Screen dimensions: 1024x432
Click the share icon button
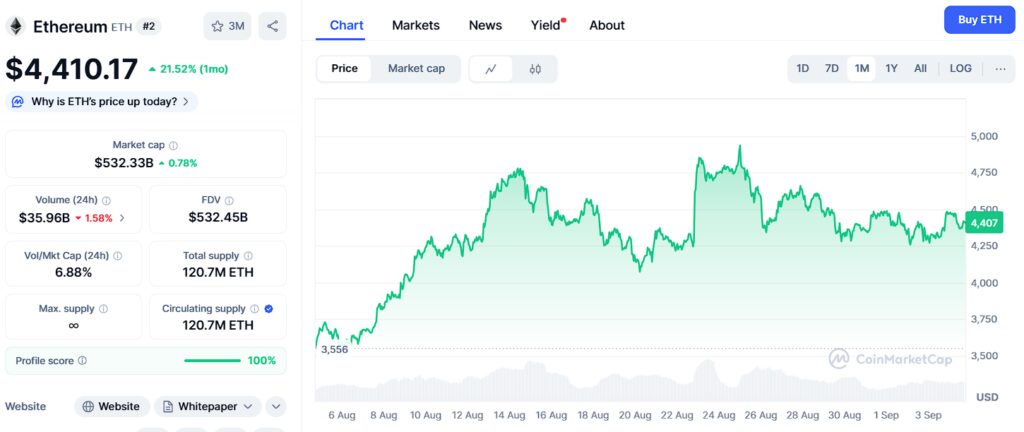pos(272,26)
